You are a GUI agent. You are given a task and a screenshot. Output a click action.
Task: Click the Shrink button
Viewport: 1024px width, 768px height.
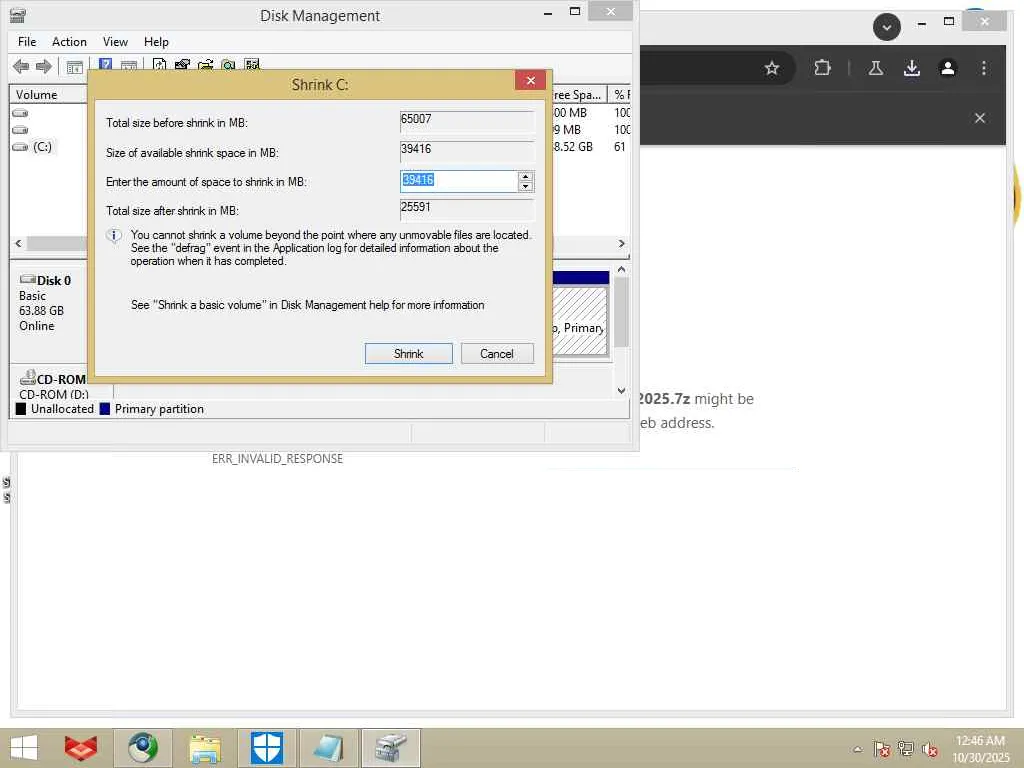(x=408, y=353)
